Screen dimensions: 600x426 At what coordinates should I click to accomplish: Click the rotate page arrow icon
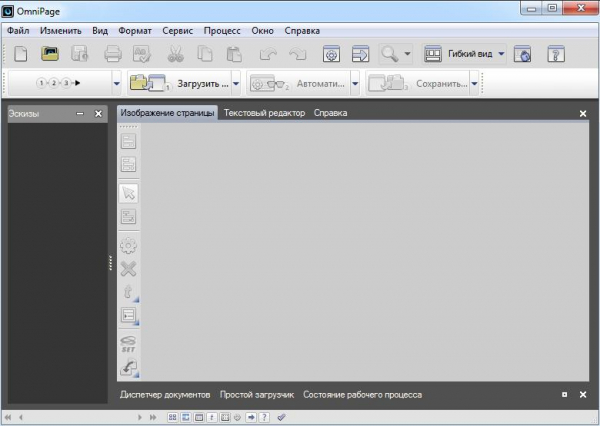129,368
